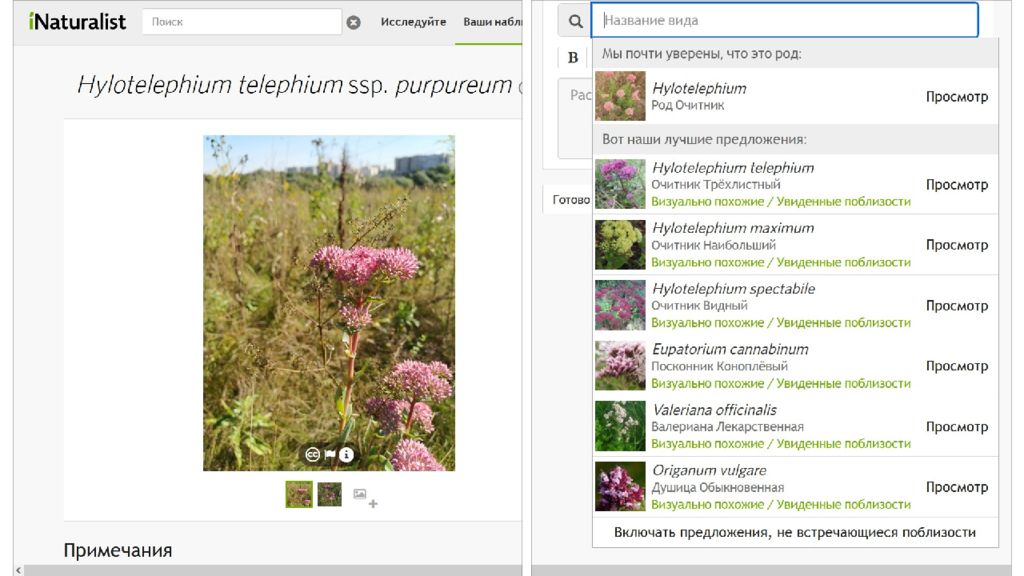Click Включать предложения, не встречающиеся поблизости
Image resolution: width=1024 pixels, height=576 pixels.
click(x=795, y=532)
